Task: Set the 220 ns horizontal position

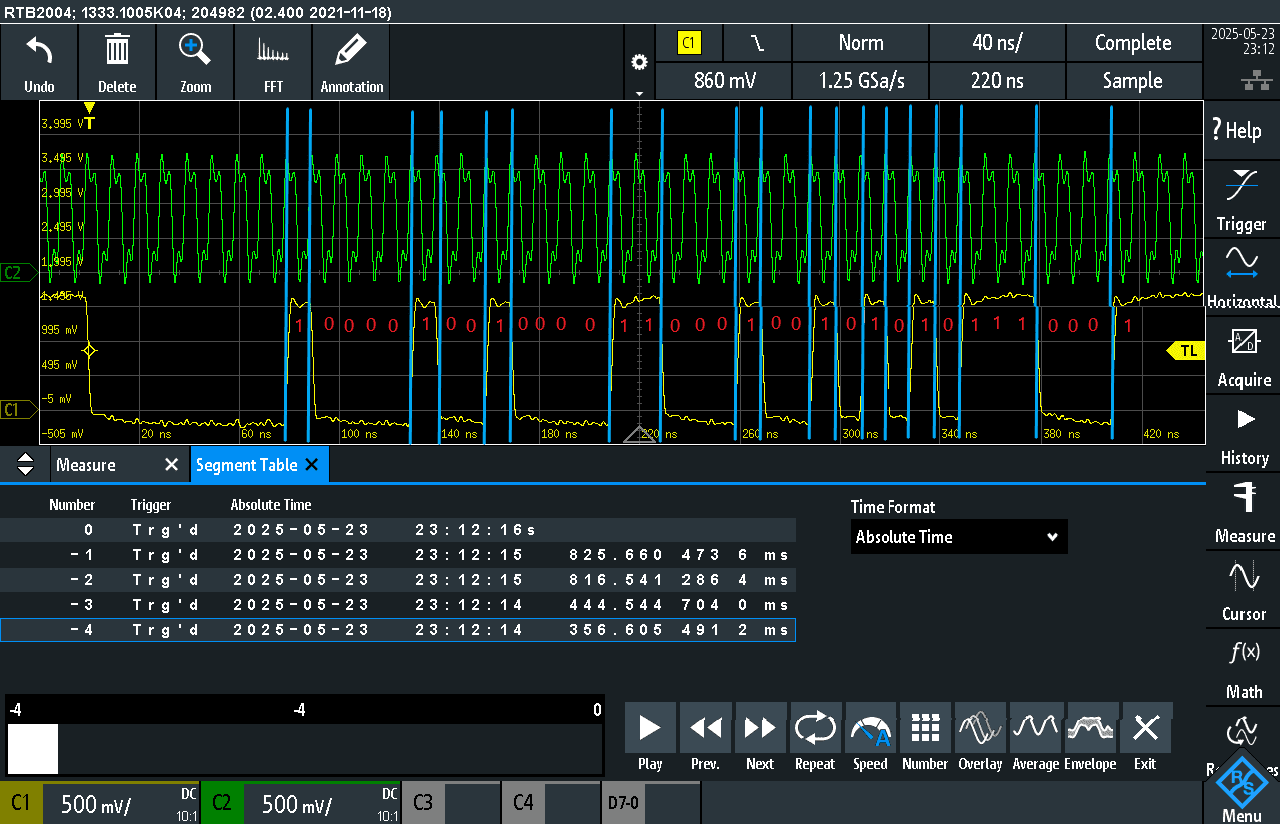Action: [997, 81]
